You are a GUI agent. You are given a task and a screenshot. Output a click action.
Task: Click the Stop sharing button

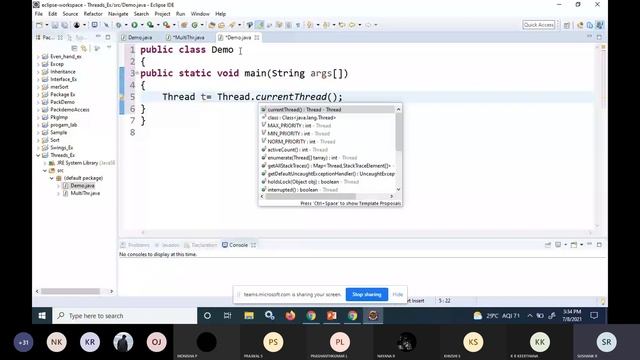pyautogui.click(x=367, y=294)
